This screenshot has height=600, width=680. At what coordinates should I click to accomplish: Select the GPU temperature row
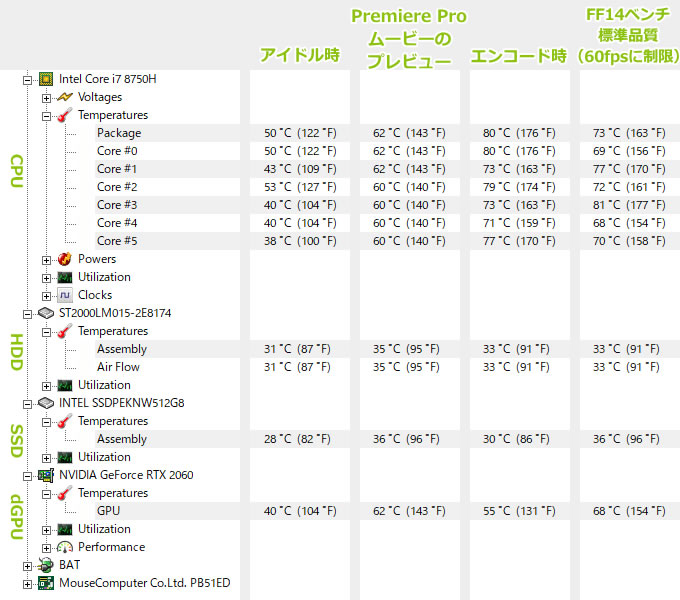pos(108,511)
